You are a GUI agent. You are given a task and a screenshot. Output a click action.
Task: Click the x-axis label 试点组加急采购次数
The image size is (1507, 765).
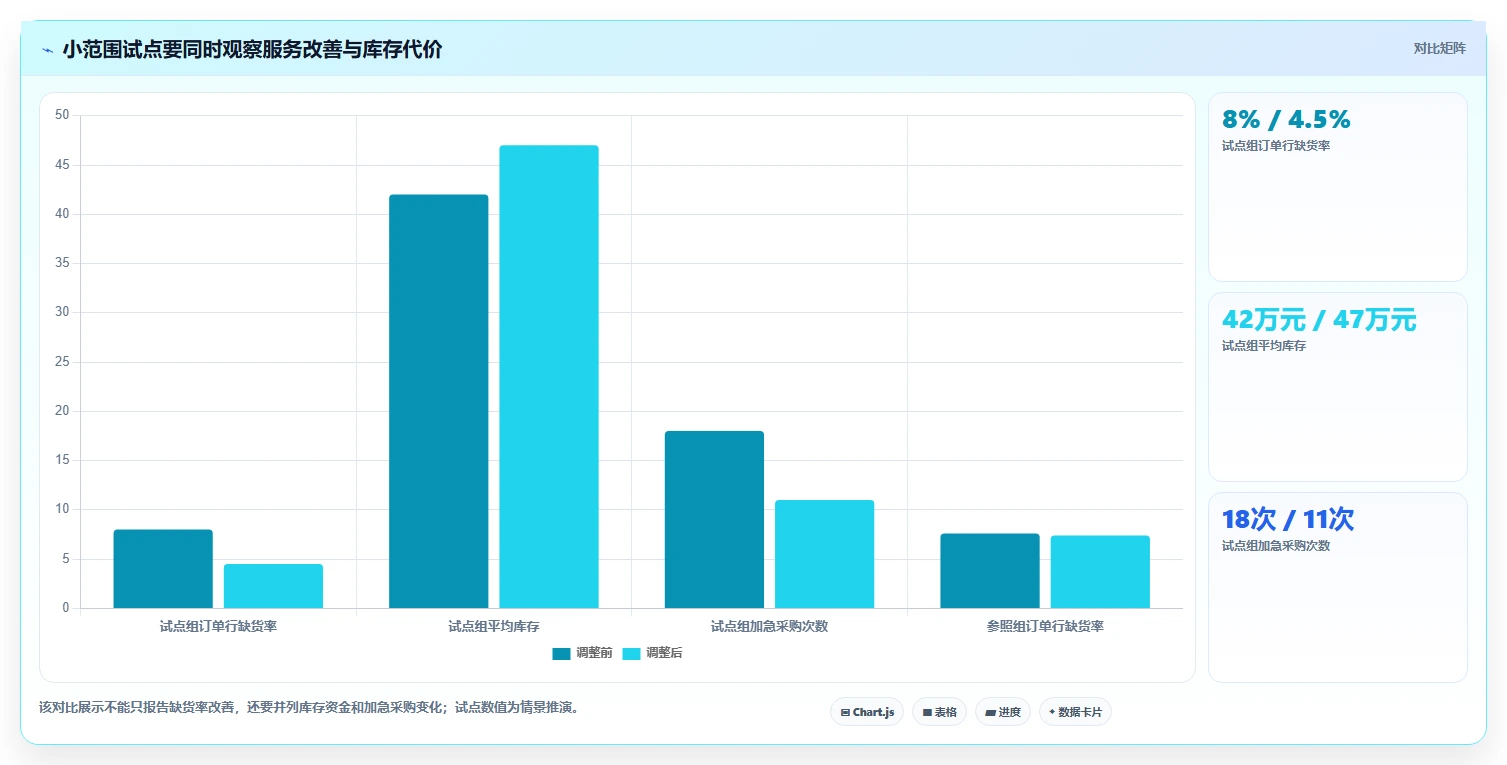(769, 627)
